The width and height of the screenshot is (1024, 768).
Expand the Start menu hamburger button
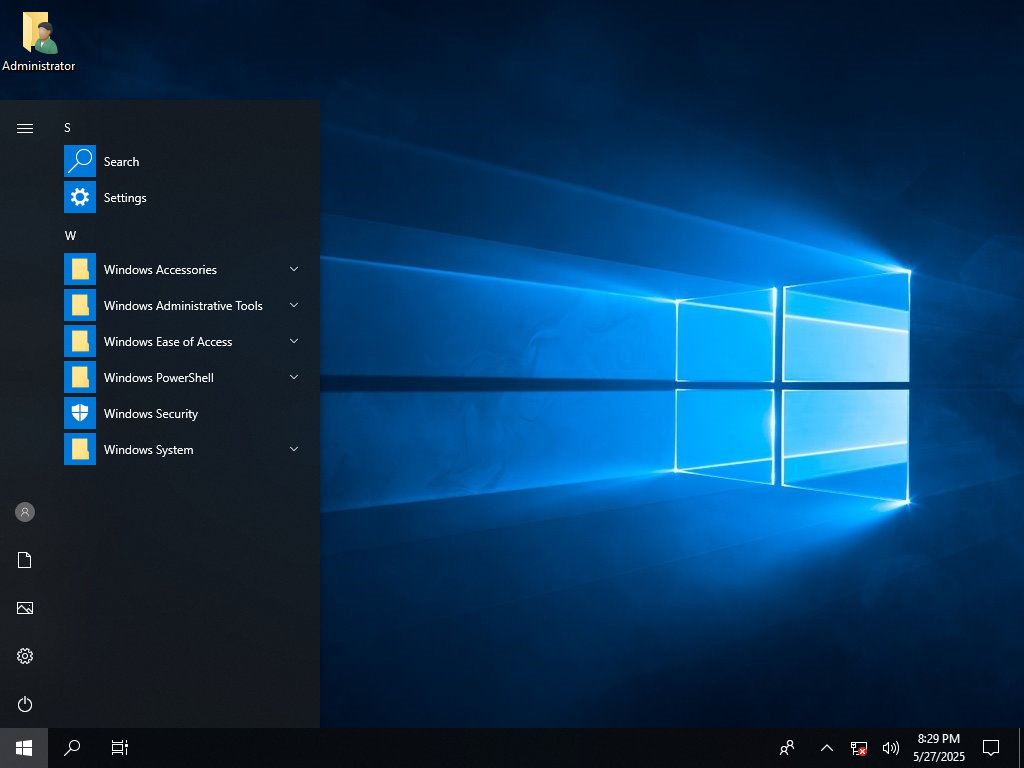pos(25,128)
